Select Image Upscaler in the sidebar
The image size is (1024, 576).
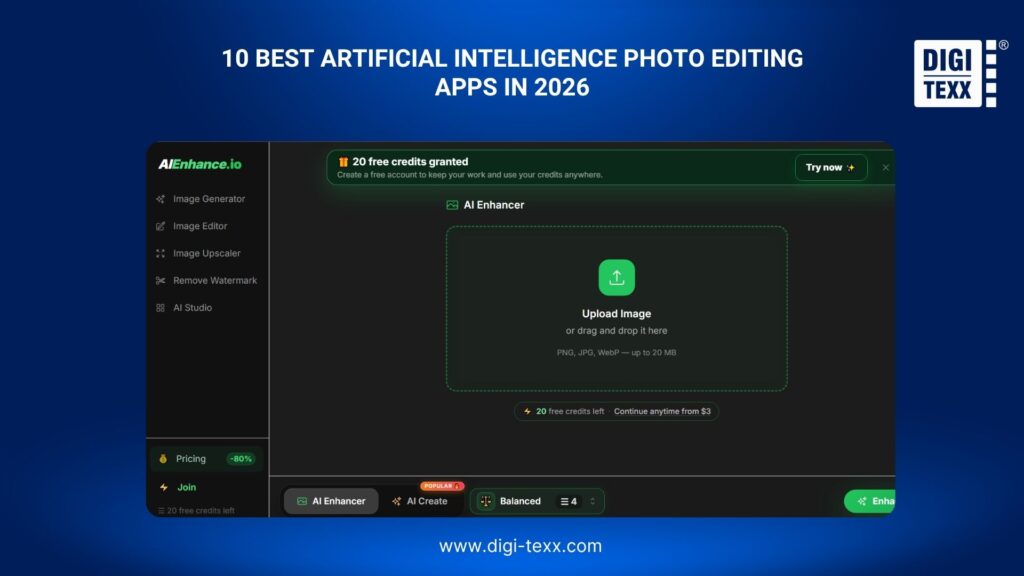206,253
